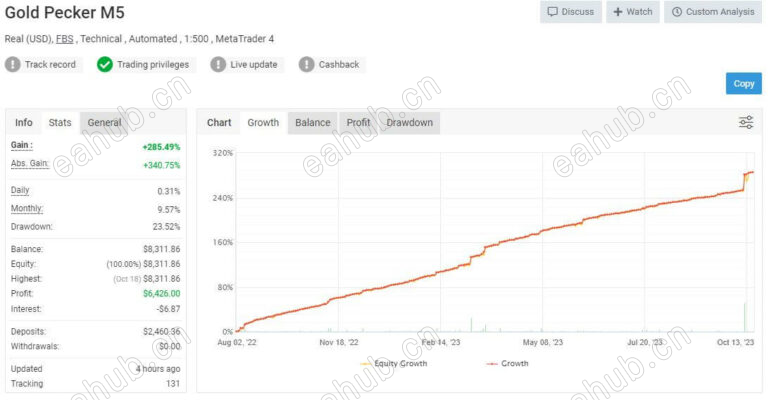
Task: Open Custom Analysis
Action: click(713, 12)
